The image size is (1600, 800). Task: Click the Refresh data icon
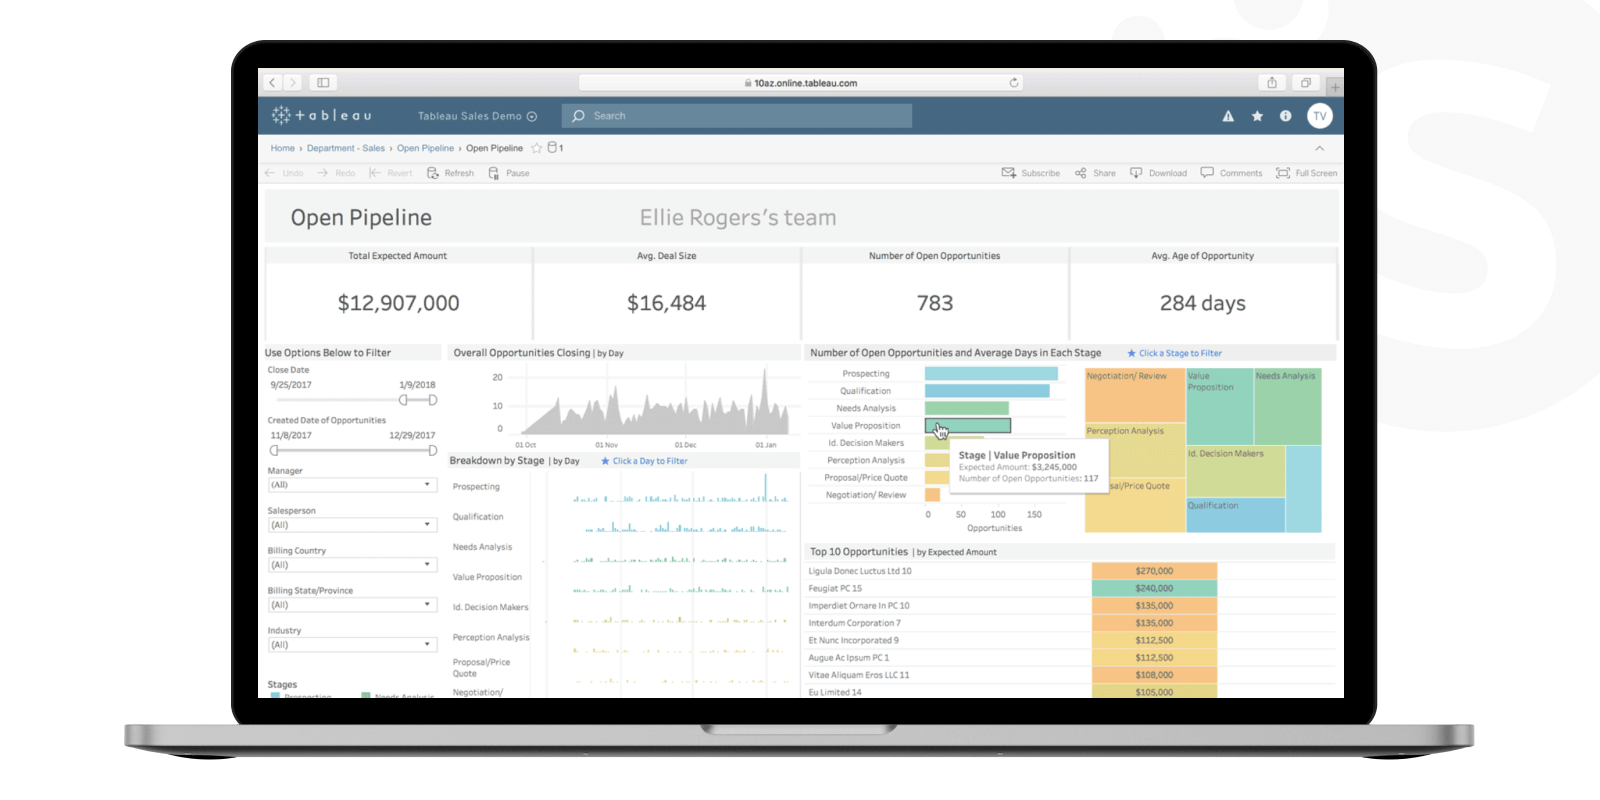(x=434, y=173)
